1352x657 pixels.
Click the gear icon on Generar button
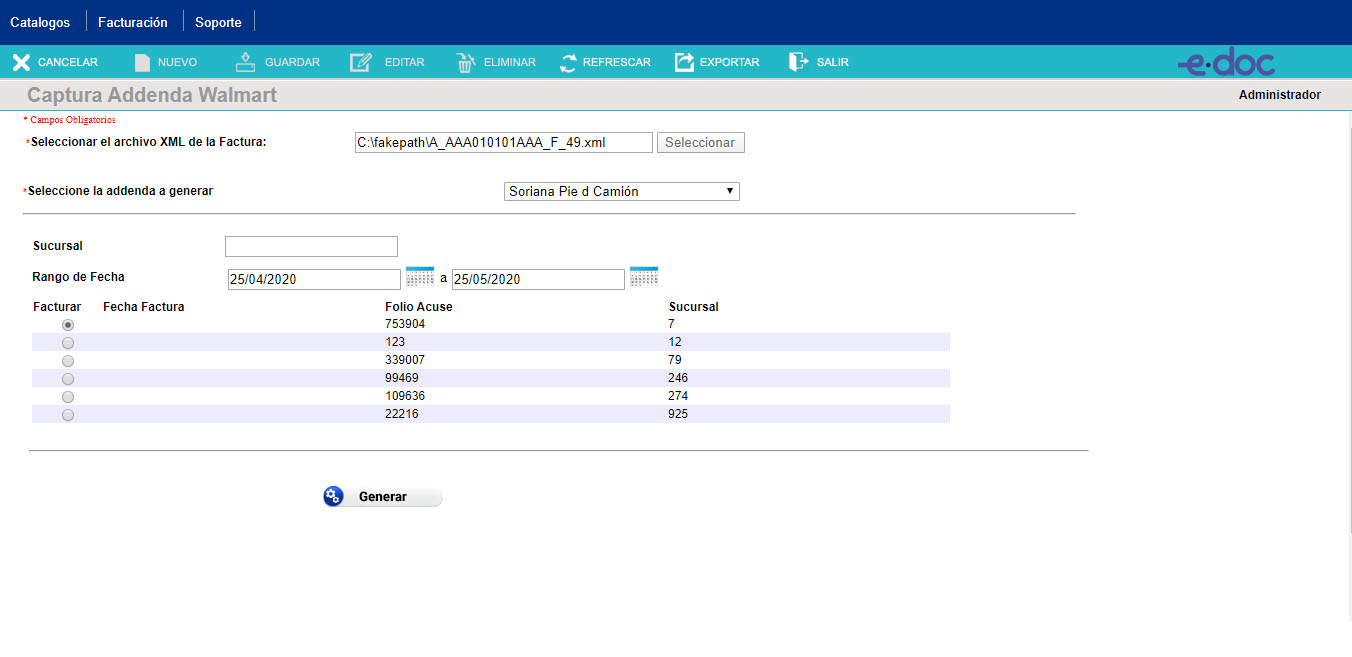tap(334, 496)
